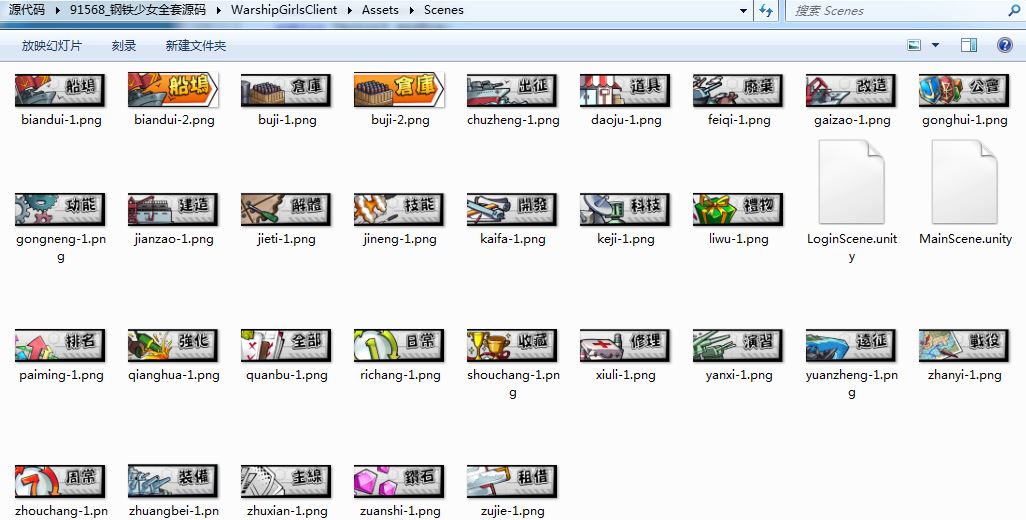Click the burn (刻录) toolbar button

coord(124,46)
